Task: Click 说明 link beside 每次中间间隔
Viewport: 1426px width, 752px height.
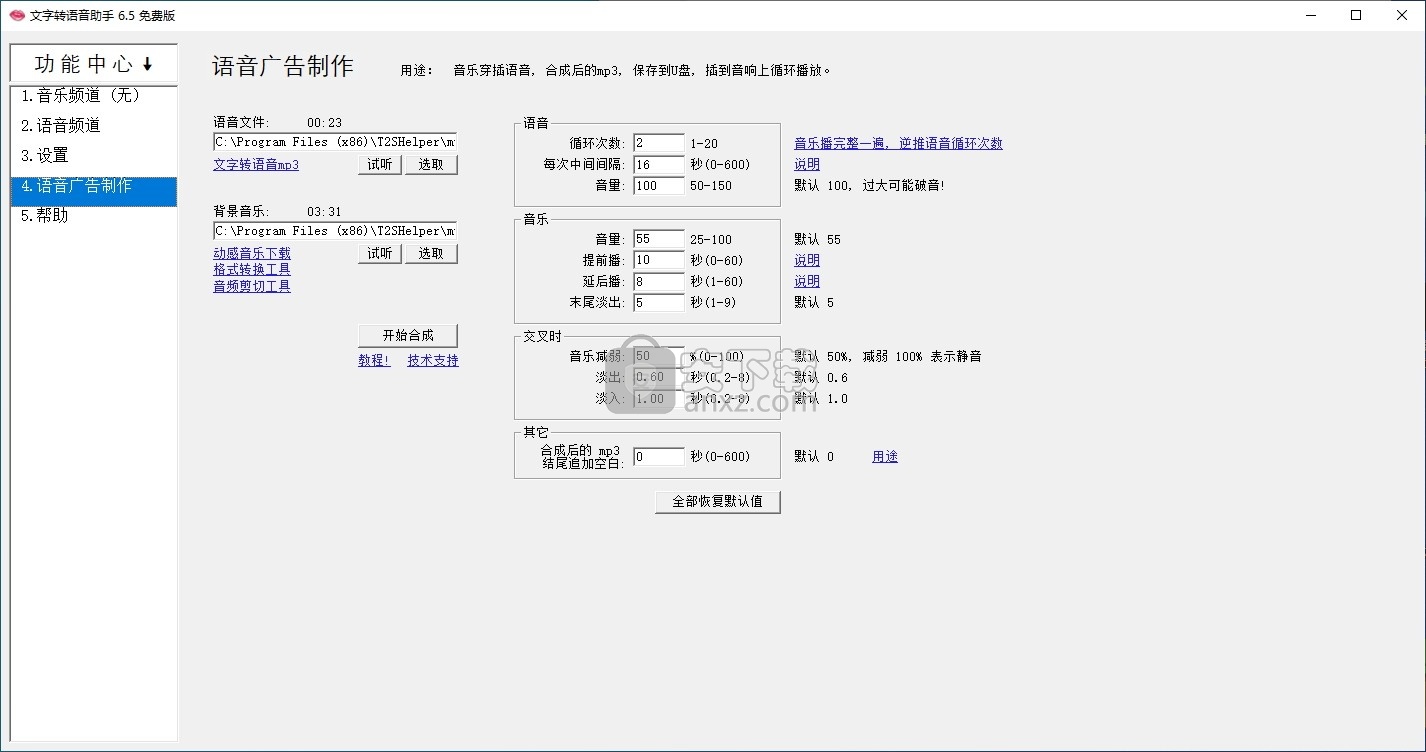Action: (x=807, y=165)
